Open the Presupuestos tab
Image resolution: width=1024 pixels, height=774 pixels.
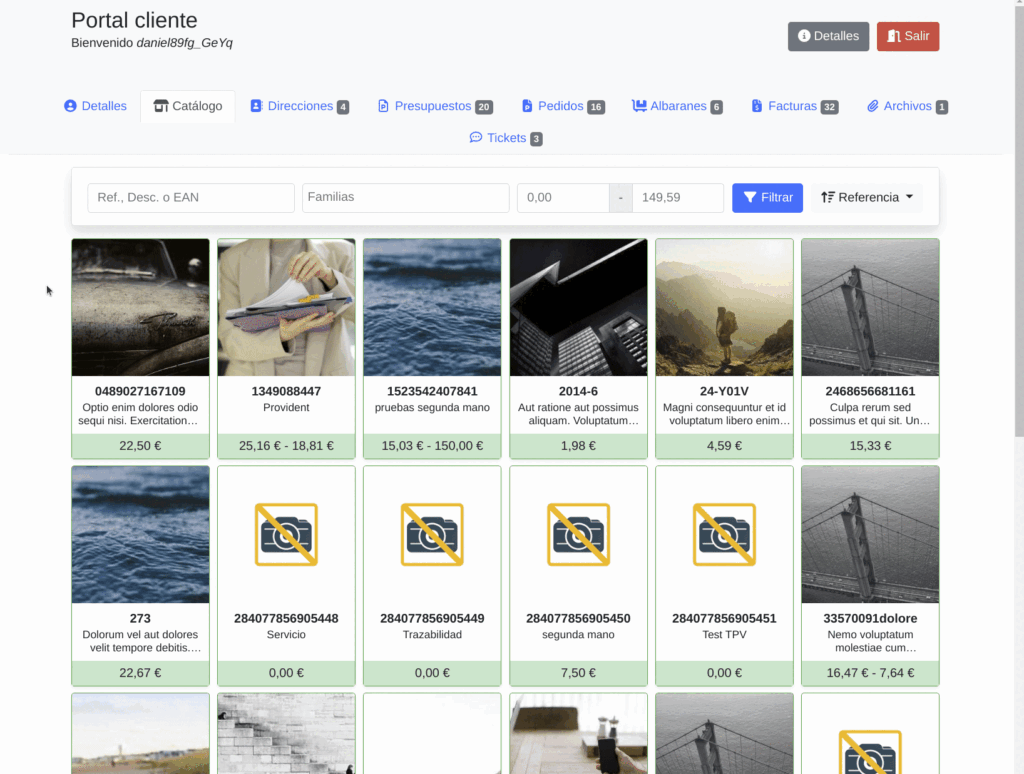[434, 106]
